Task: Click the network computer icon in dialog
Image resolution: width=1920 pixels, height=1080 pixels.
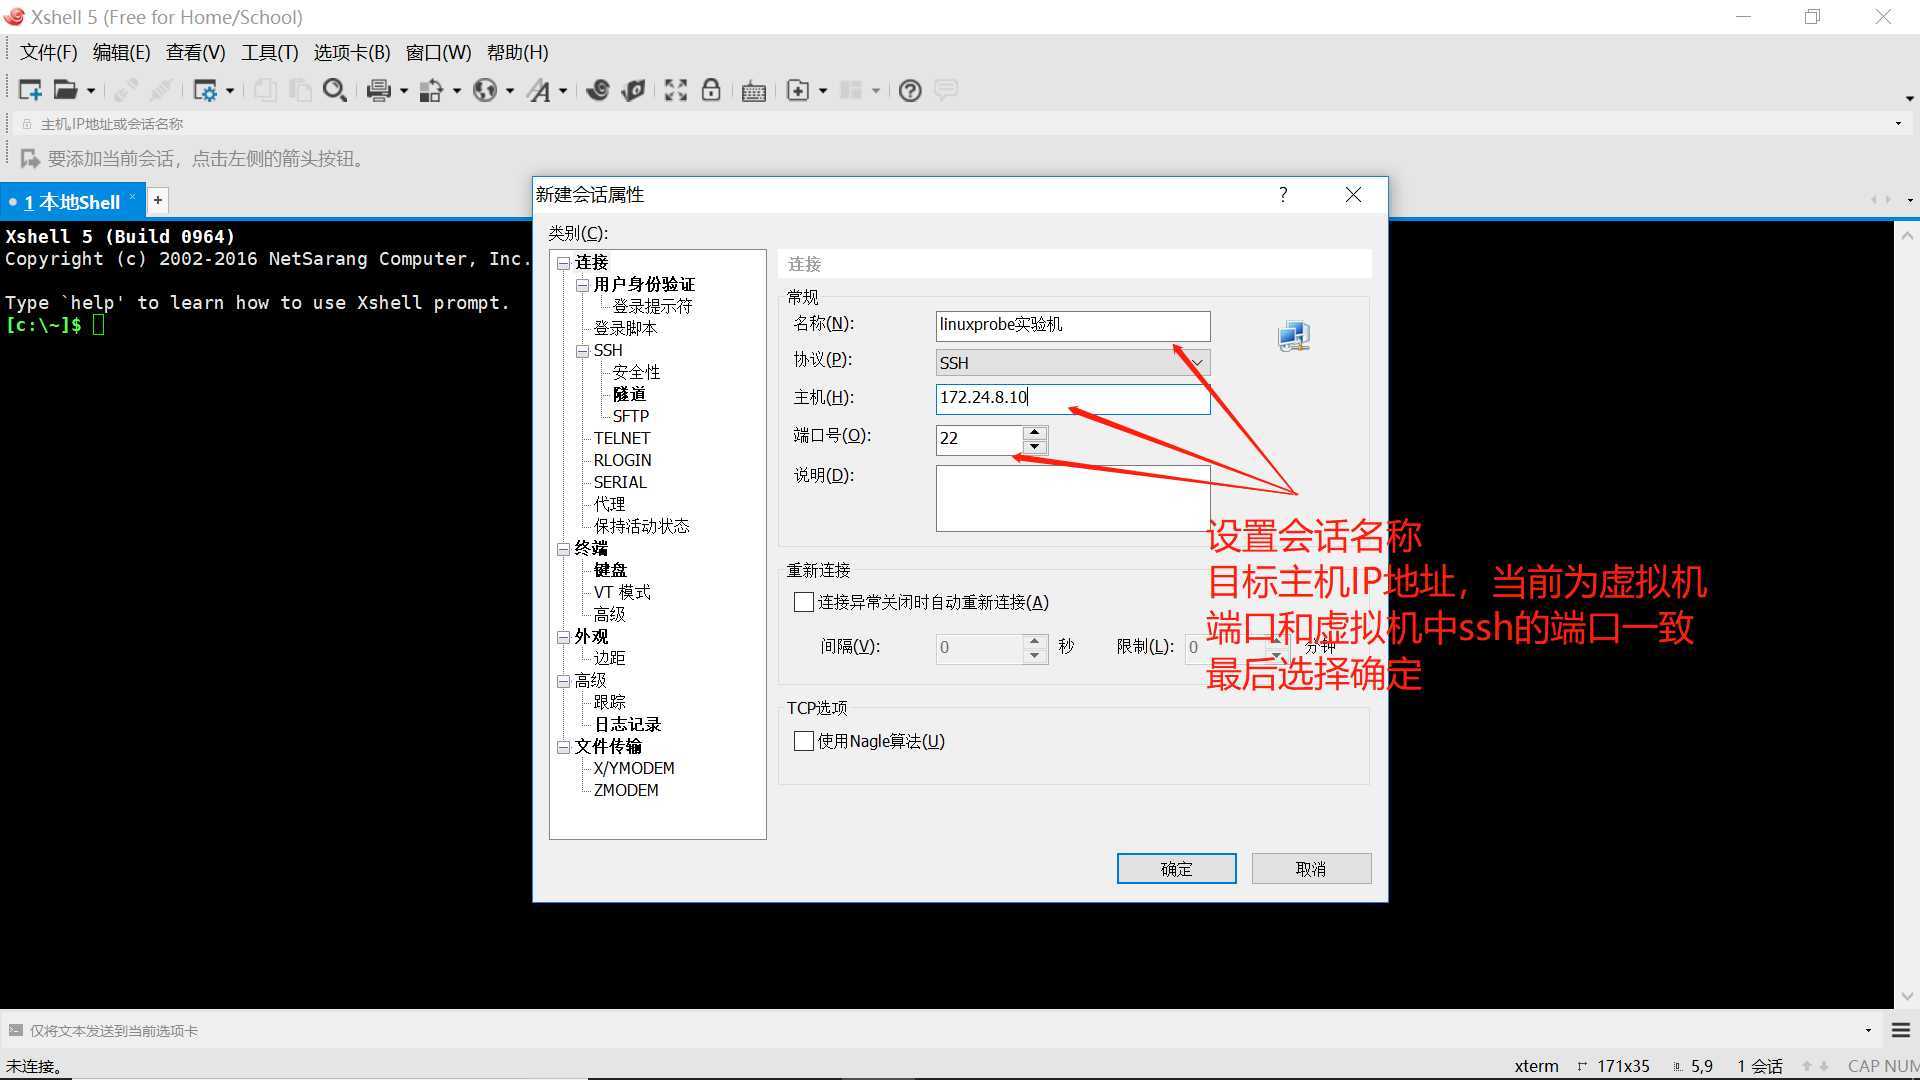Action: (x=1294, y=336)
